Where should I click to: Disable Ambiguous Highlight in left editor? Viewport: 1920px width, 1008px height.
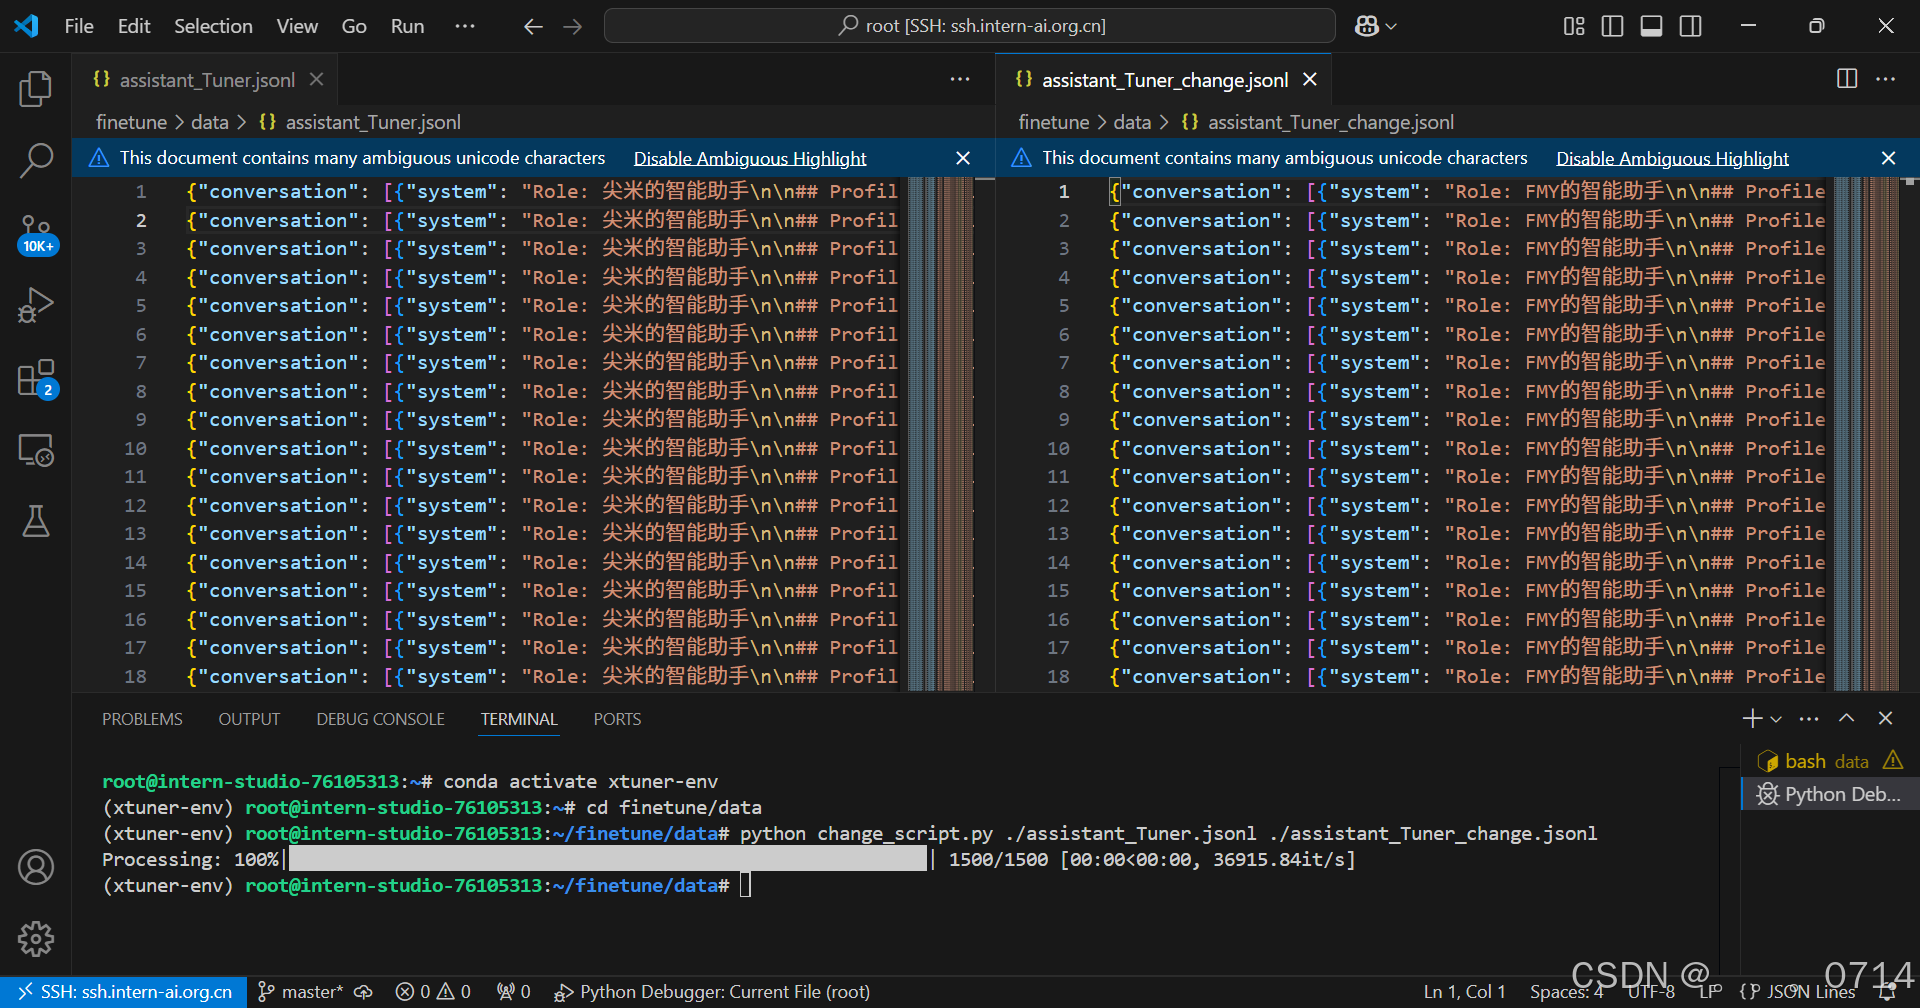click(x=750, y=158)
